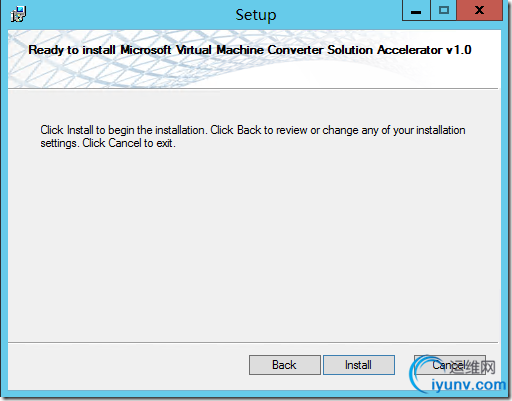Maximize the Setup window
The width and height of the screenshot is (512, 401).
pos(444,11)
